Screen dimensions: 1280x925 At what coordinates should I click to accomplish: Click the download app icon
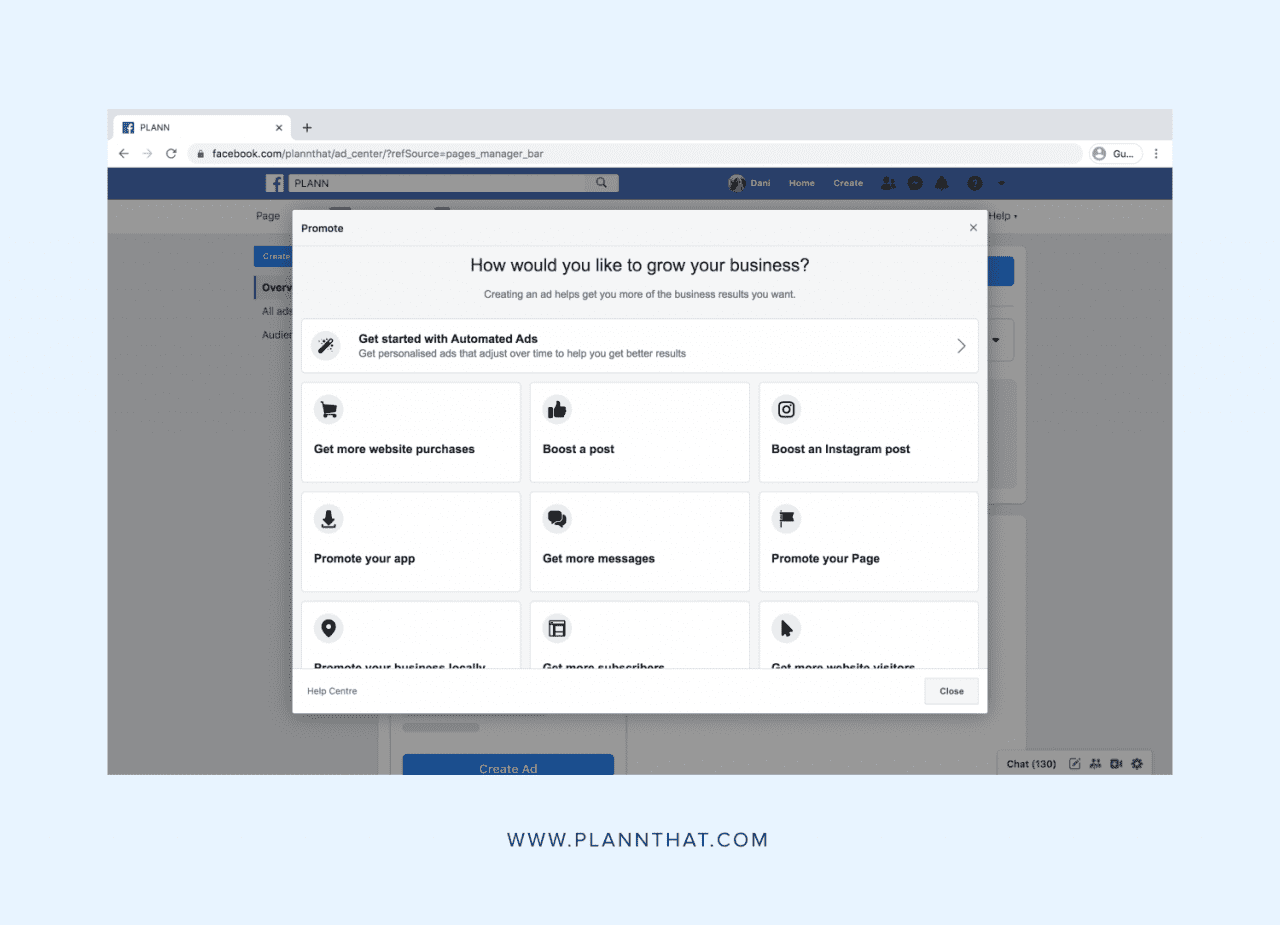328,519
